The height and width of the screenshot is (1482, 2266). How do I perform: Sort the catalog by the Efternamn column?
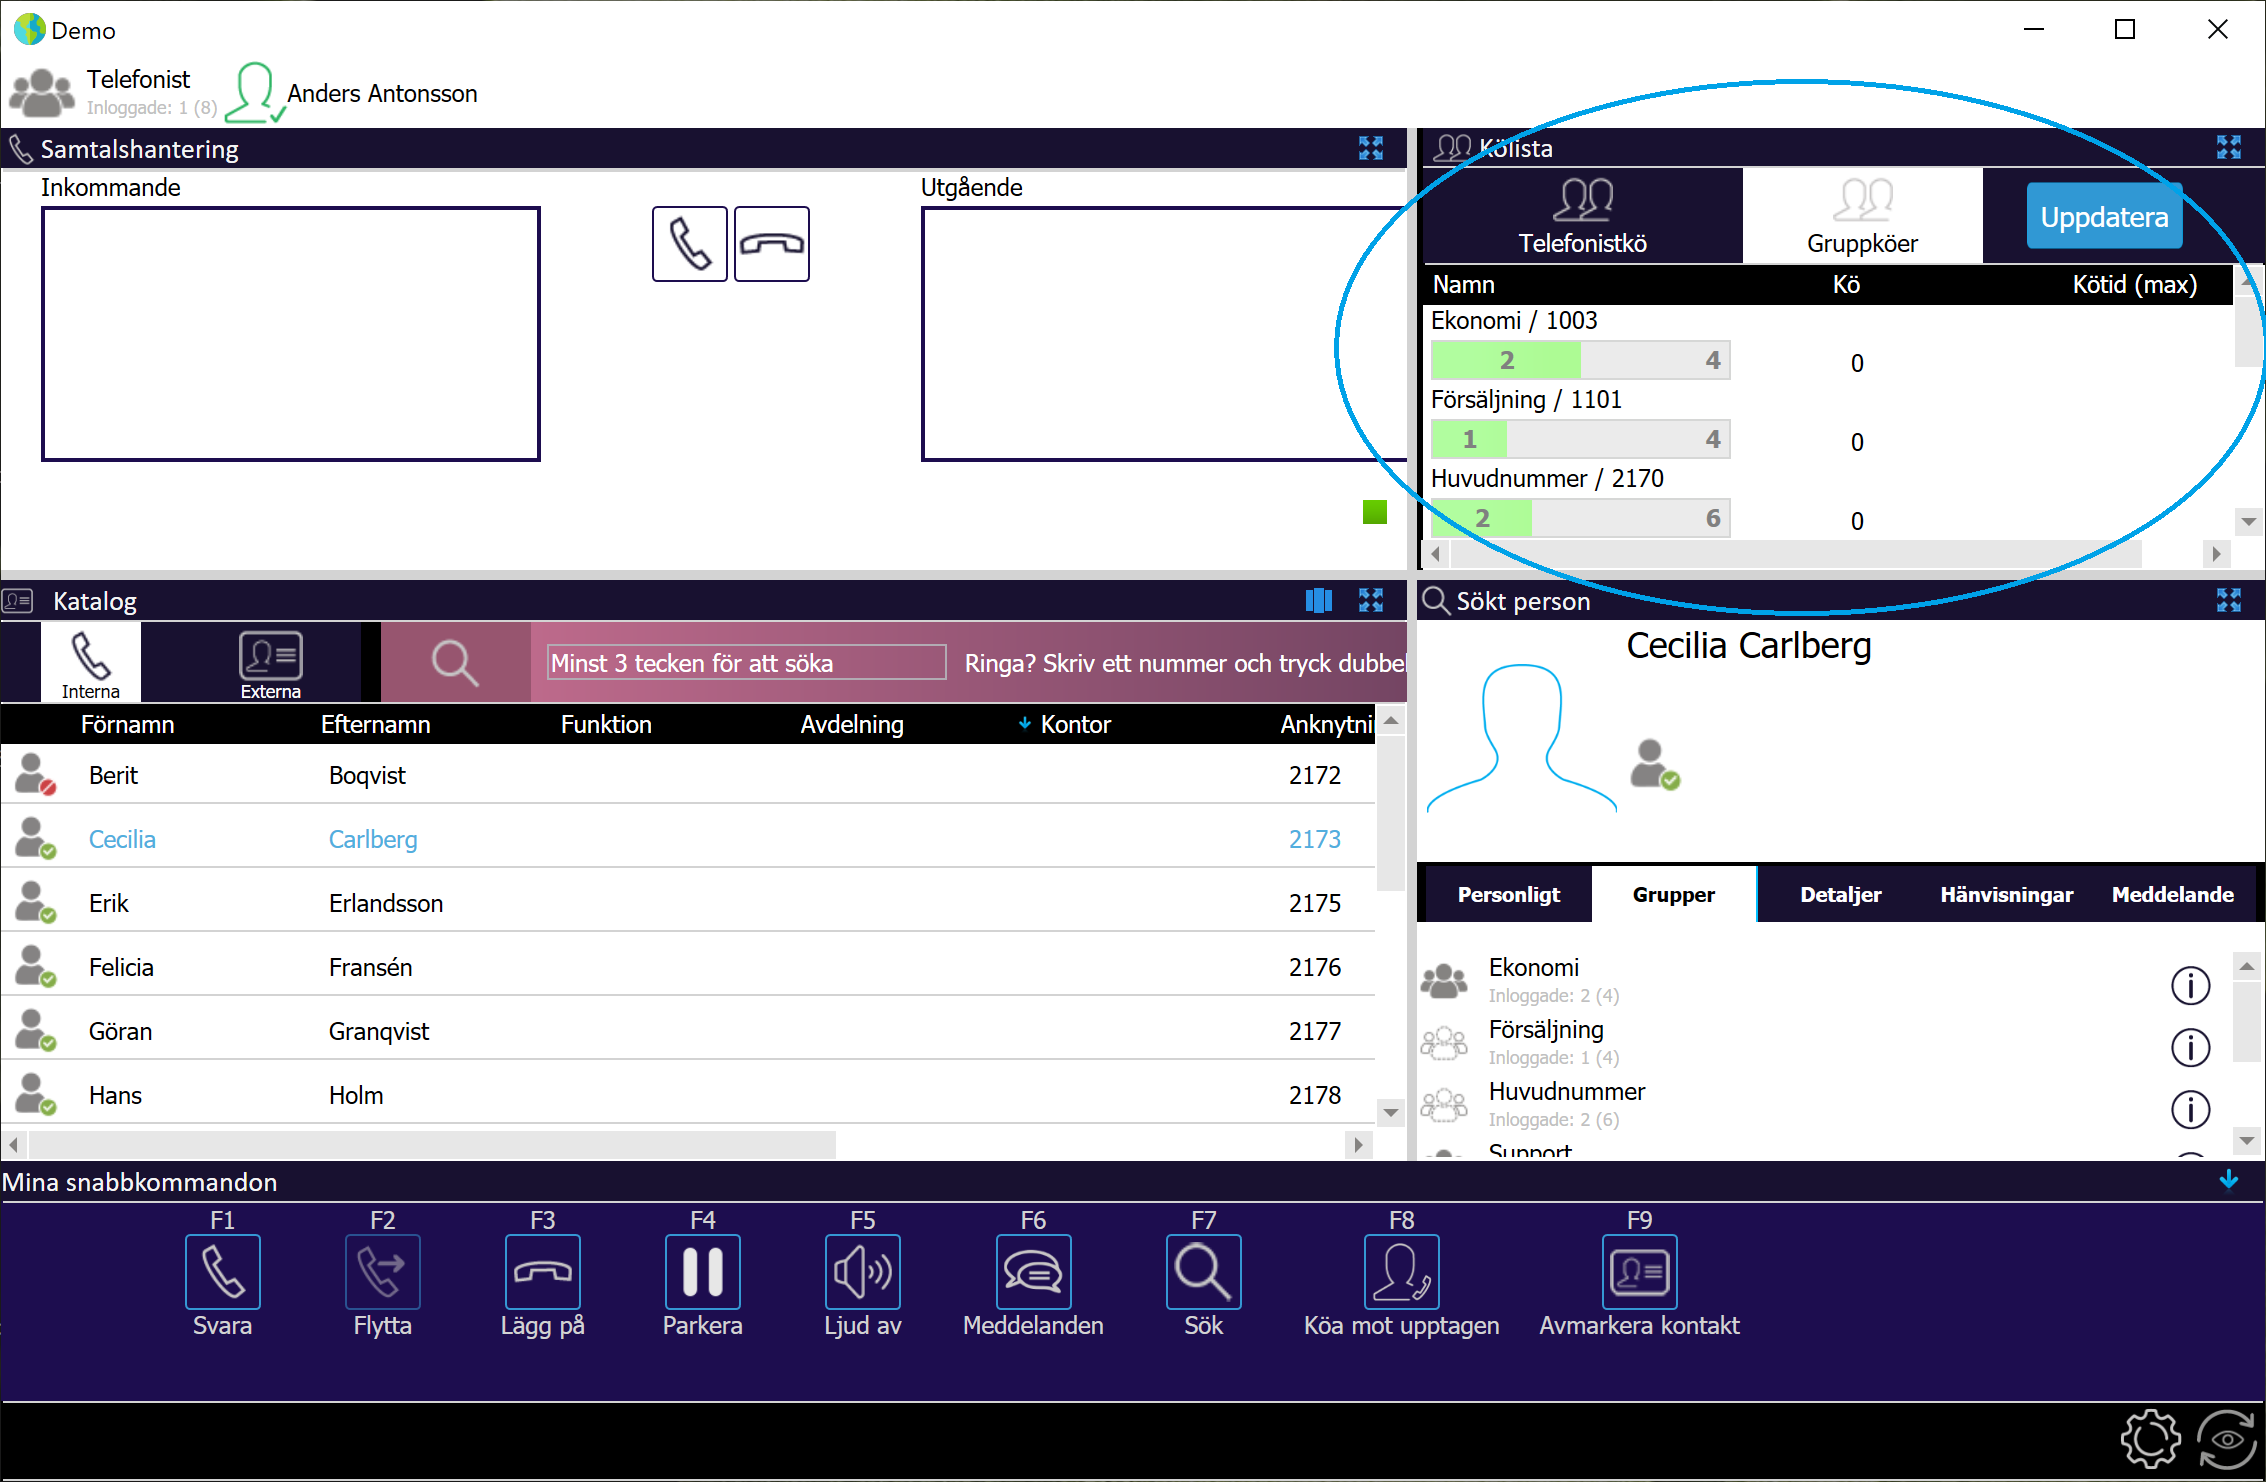pyautogui.click(x=376, y=724)
